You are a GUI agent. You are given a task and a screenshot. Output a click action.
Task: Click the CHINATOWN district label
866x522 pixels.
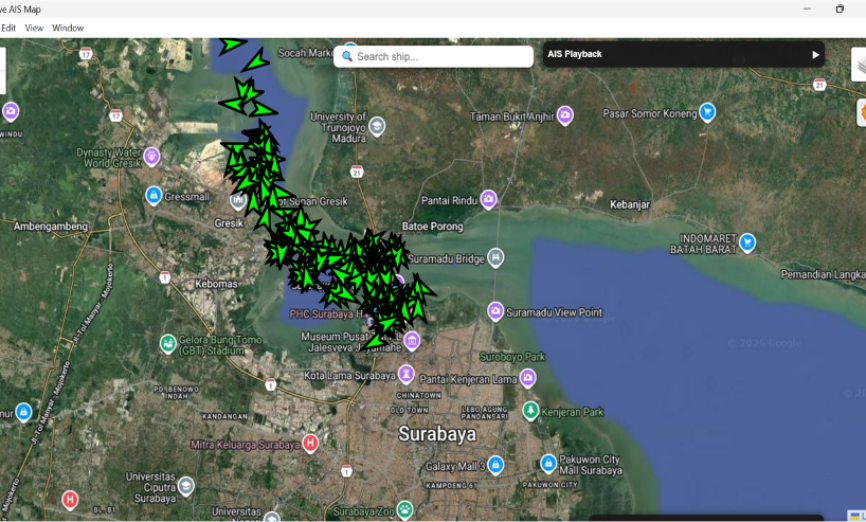point(419,396)
